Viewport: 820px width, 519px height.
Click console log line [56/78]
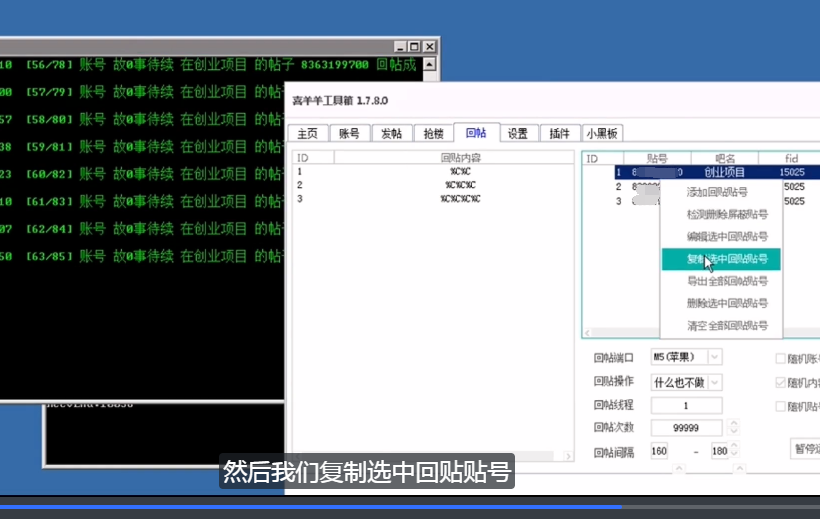209,65
